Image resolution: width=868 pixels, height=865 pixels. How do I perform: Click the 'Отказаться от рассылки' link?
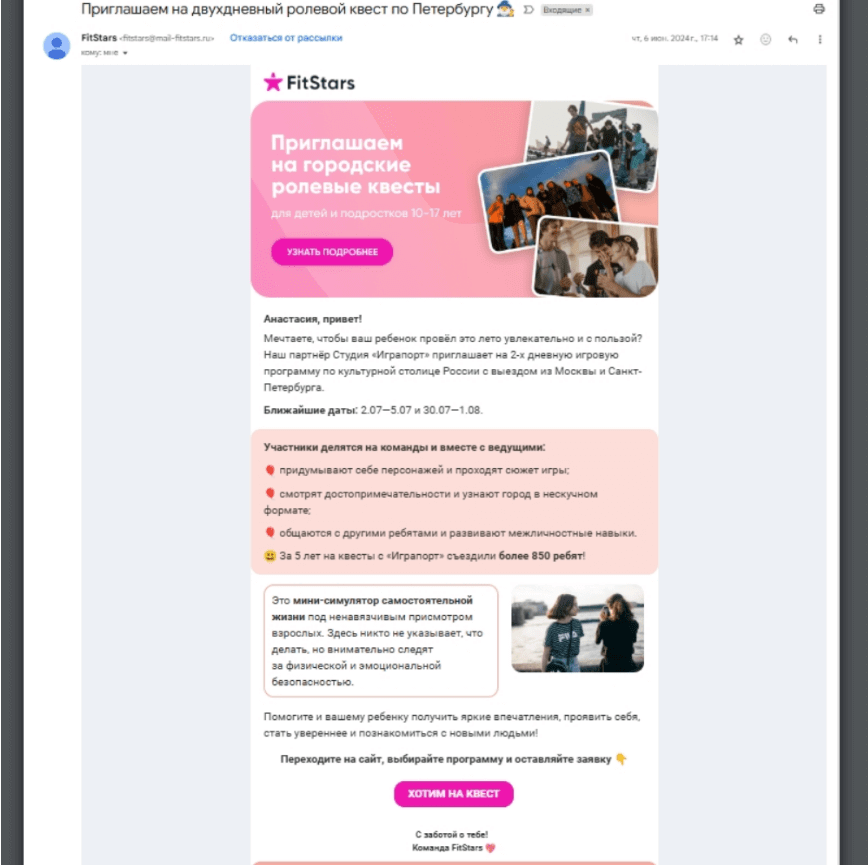pos(286,38)
